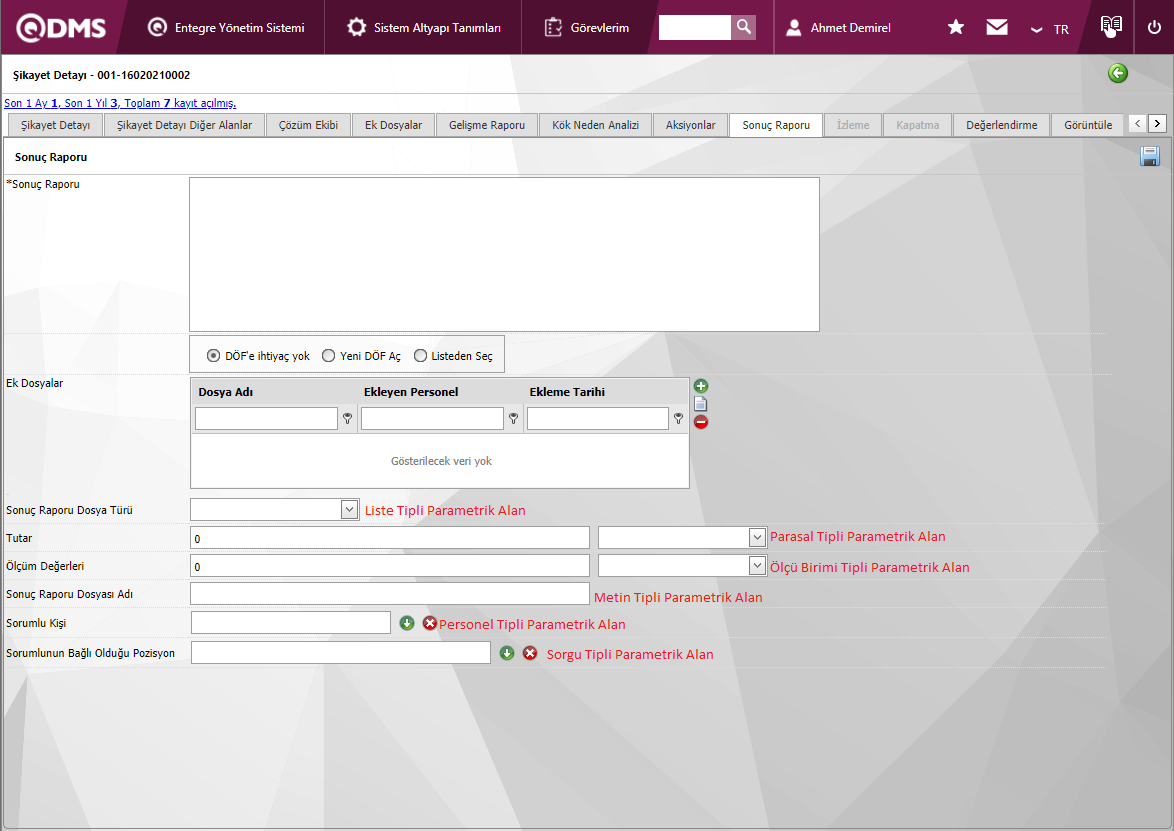
Task: Click the Dosya Adı filter input
Action: pyautogui.click(x=266, y=418)
